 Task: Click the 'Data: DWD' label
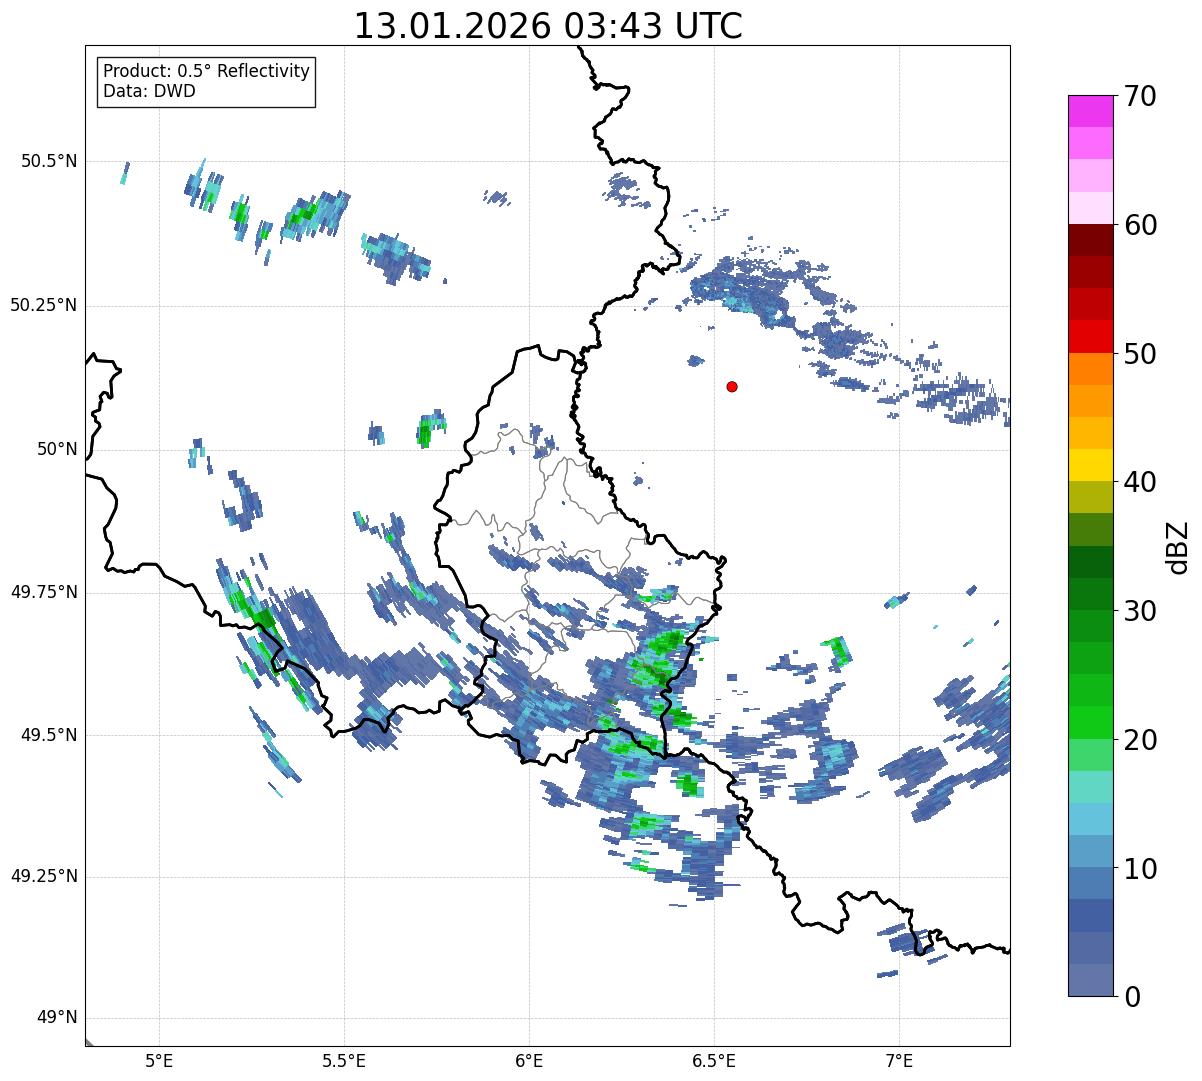coord(149,91)
